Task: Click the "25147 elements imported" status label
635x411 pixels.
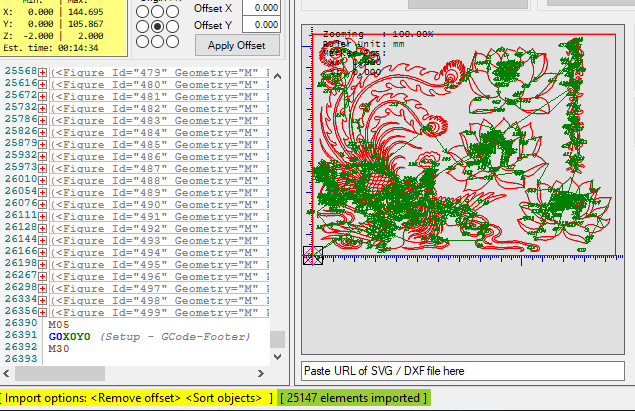Action: click(353, 398)
